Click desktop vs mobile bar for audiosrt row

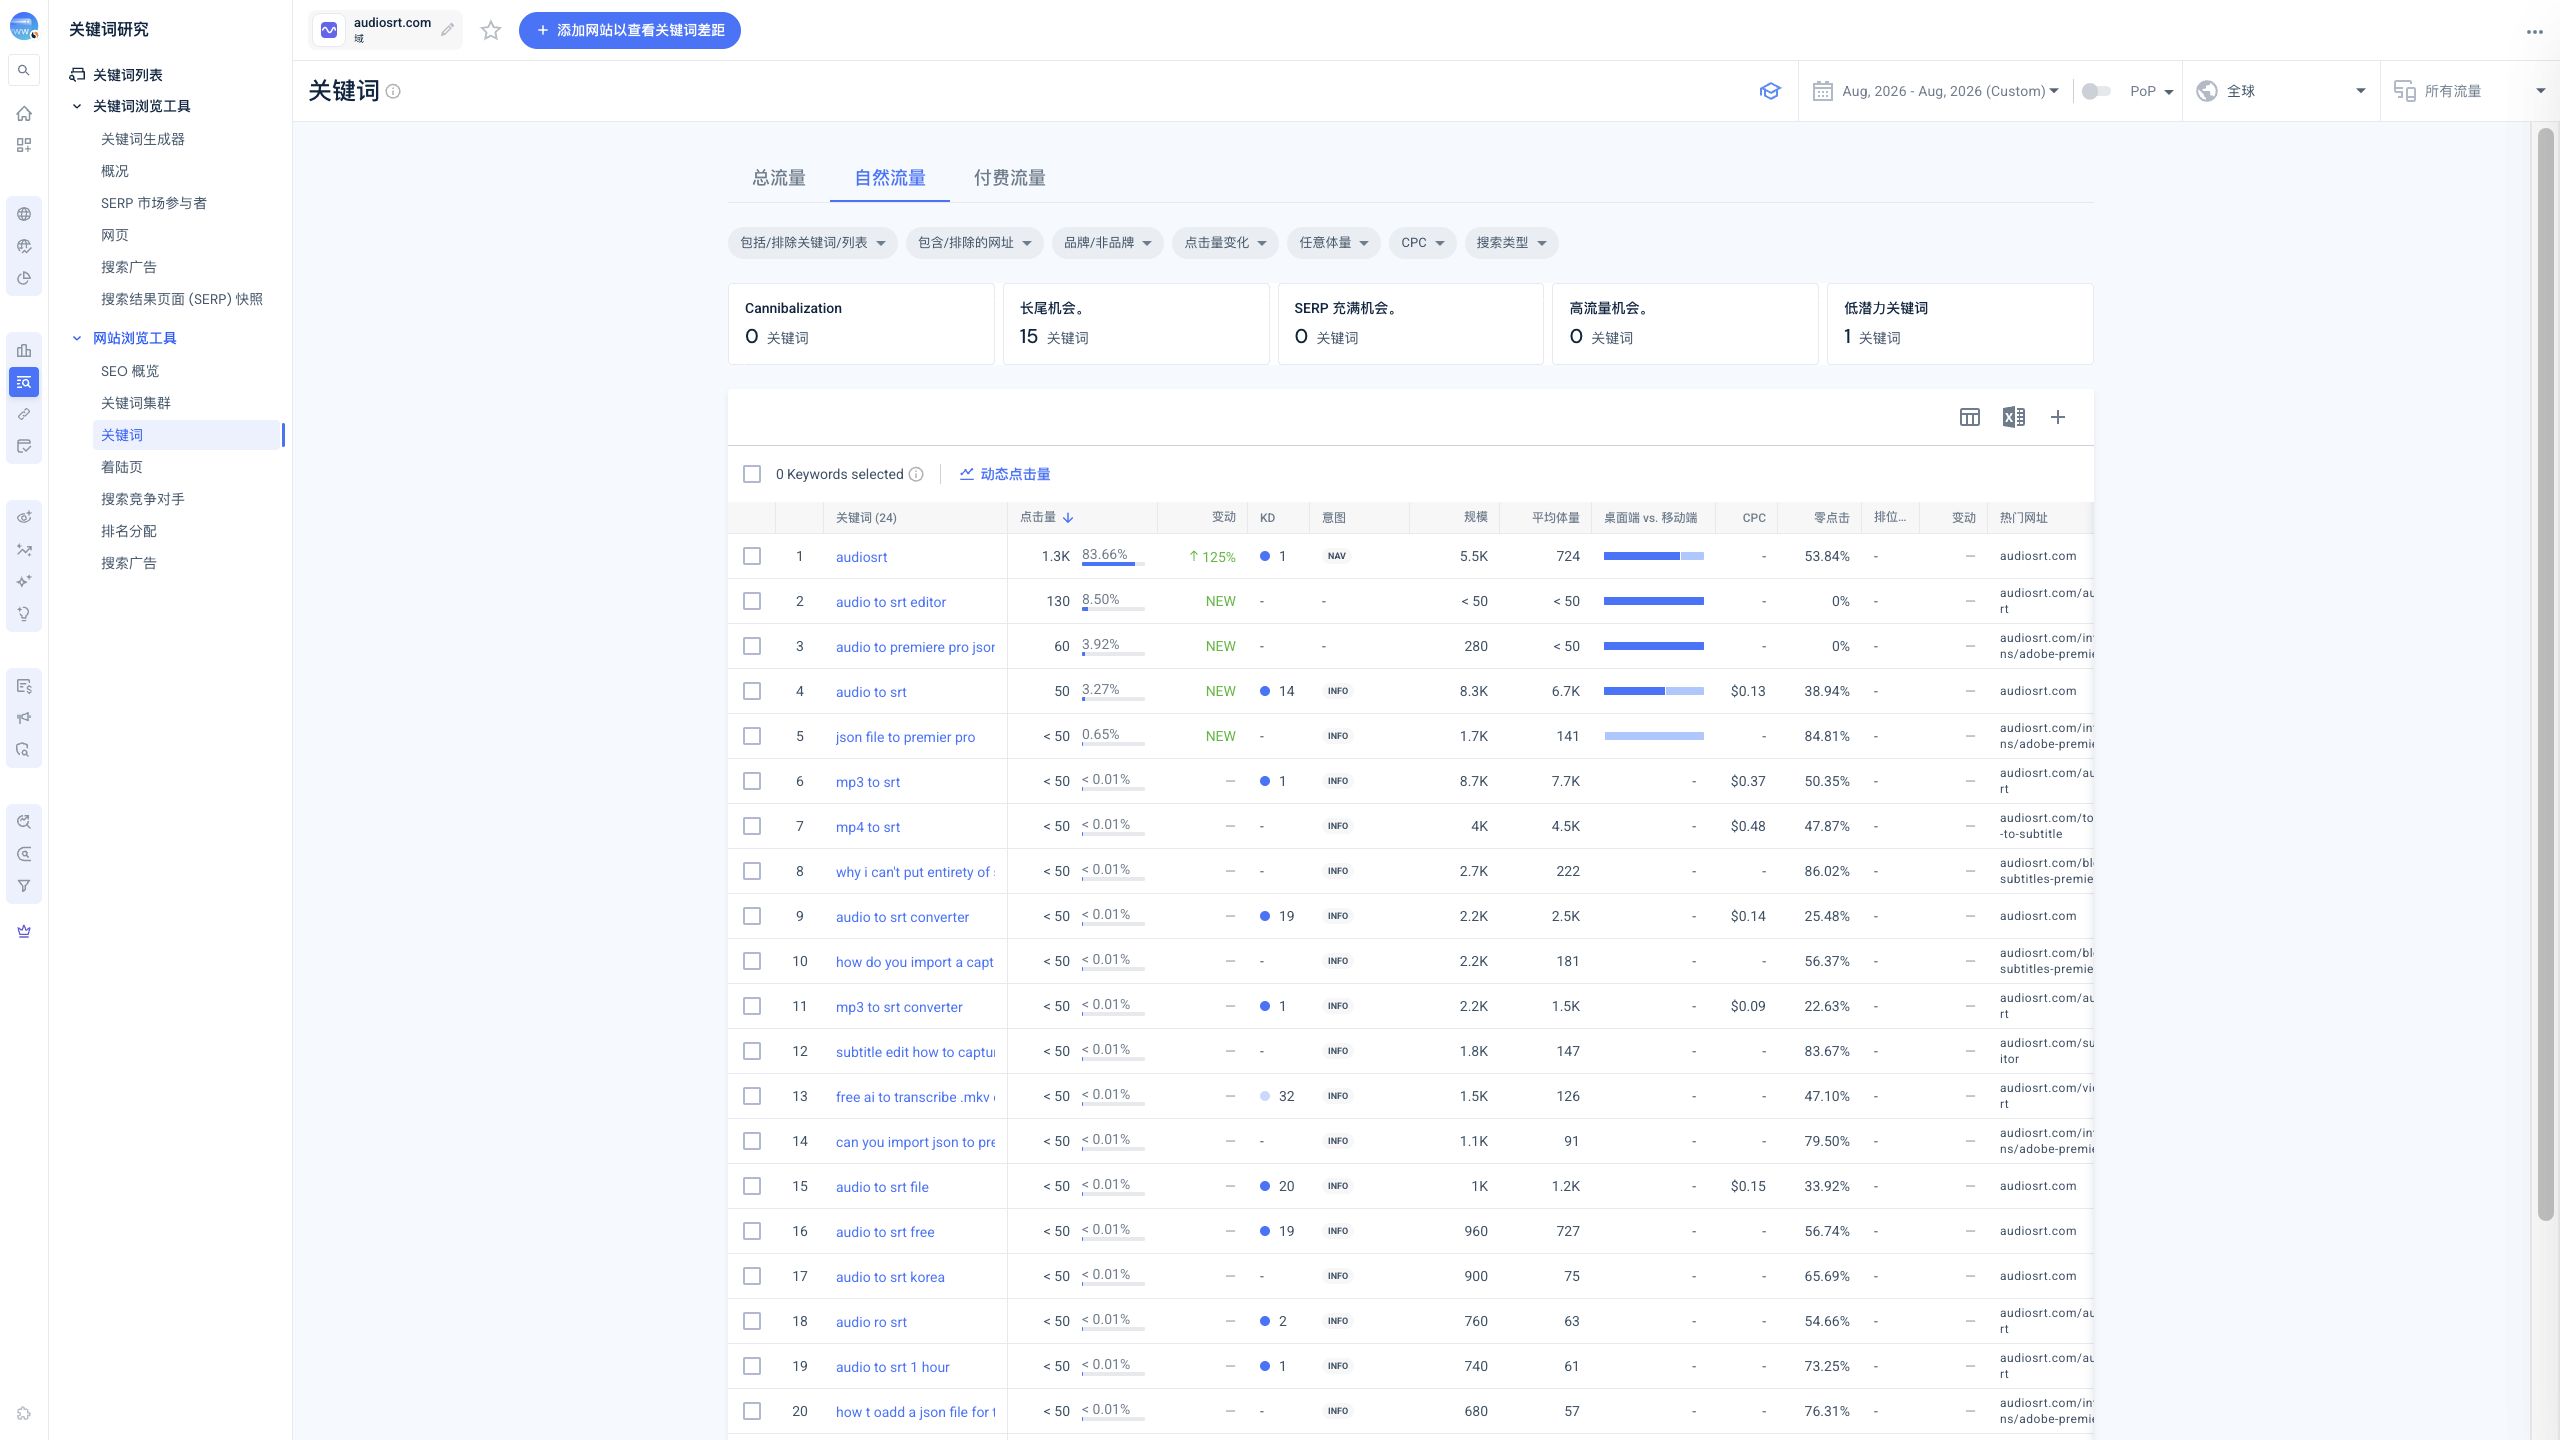(1653, 556)
